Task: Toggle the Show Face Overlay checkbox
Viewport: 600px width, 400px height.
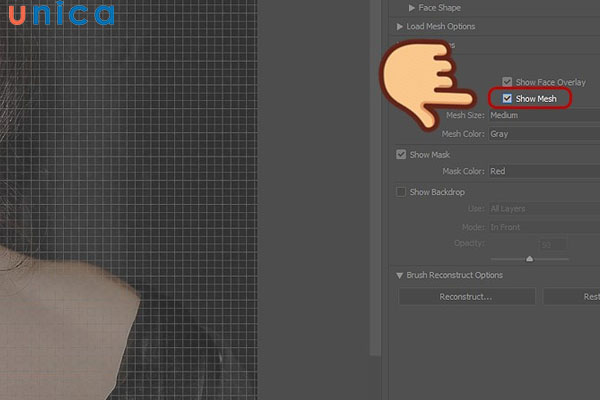Action: click(507, 81)
